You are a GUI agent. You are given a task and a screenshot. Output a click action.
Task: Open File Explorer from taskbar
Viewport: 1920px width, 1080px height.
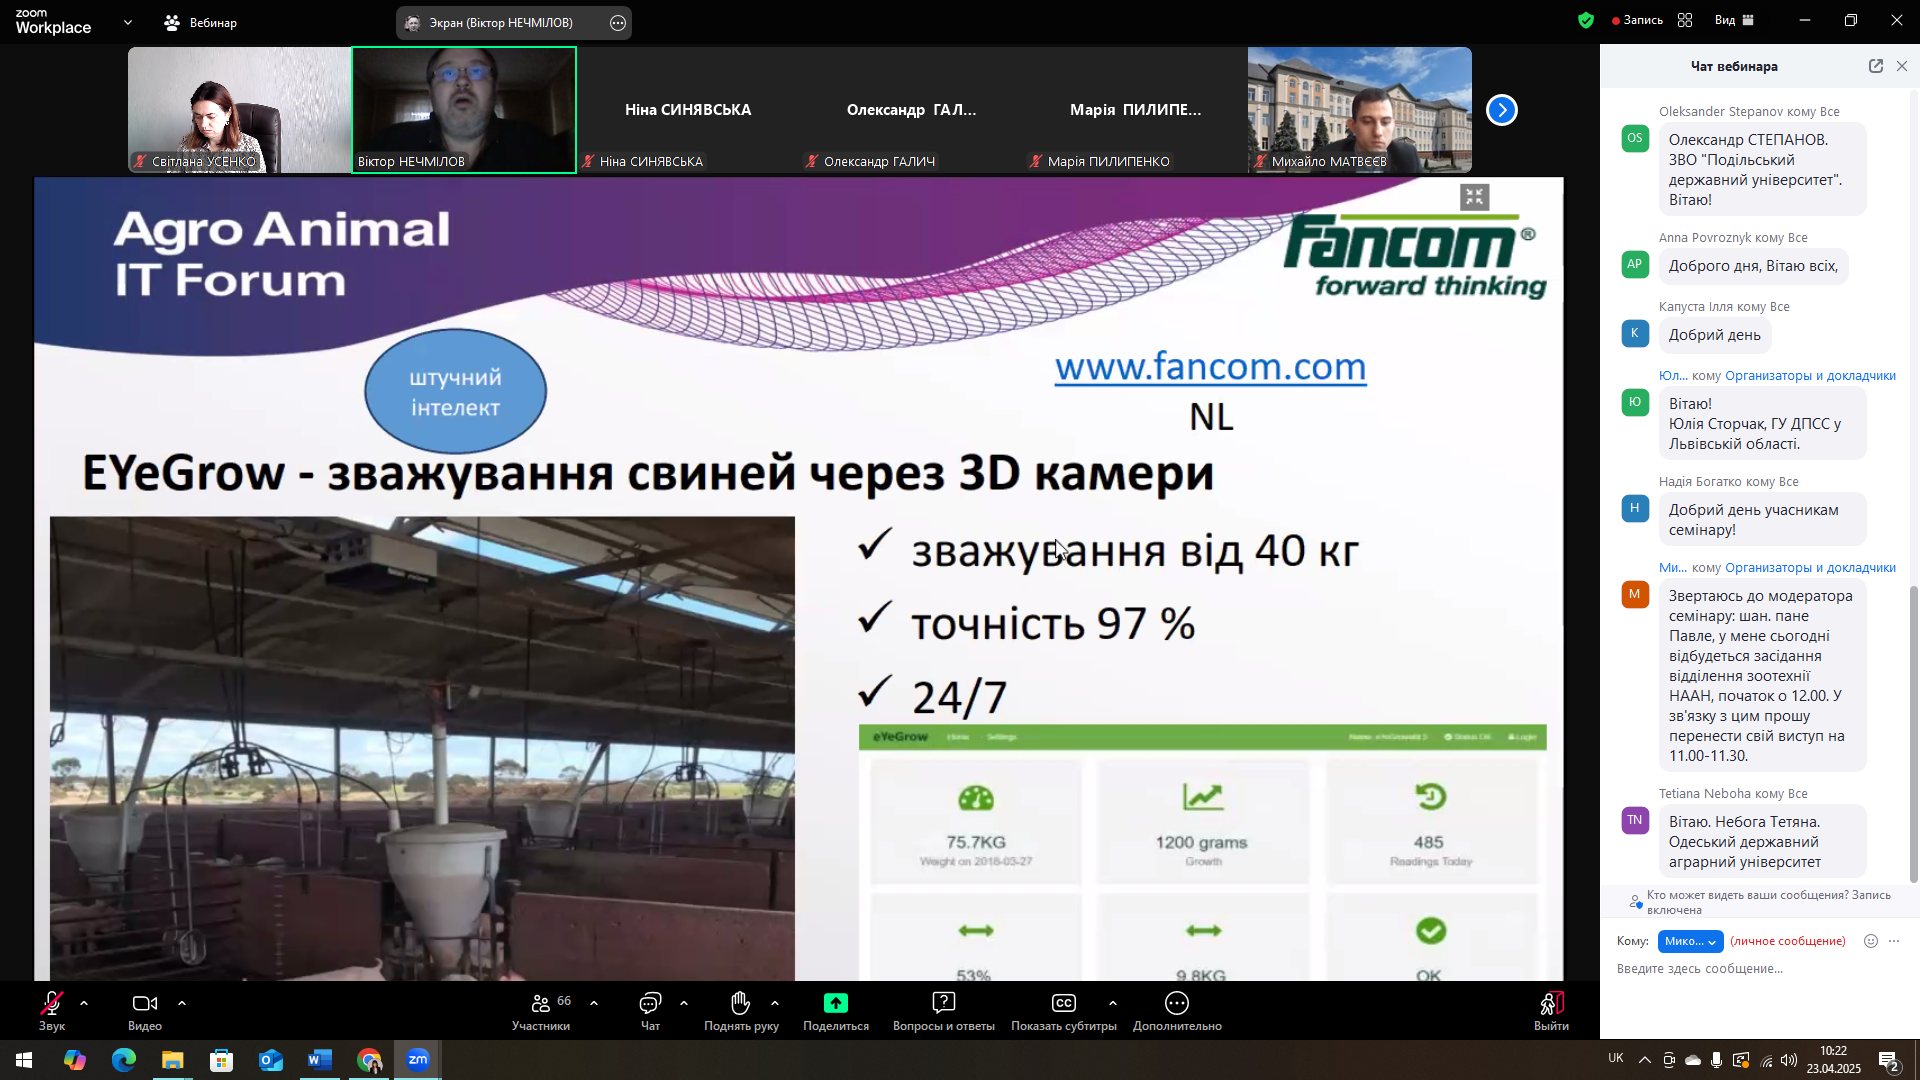pyautogui.click(x=173, y=1060)
